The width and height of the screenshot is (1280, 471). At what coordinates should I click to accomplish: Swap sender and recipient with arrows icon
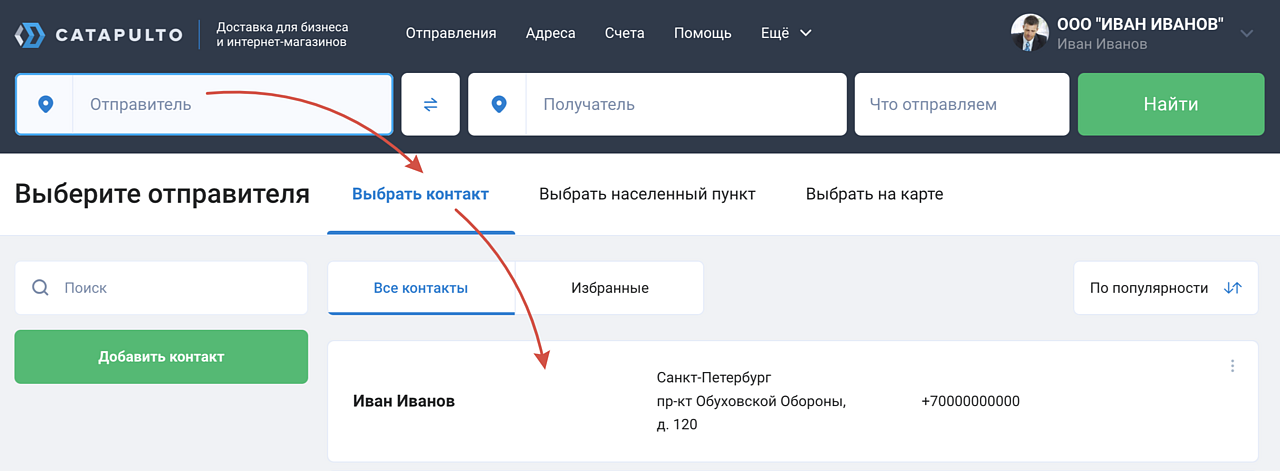[x=430, y=104]
